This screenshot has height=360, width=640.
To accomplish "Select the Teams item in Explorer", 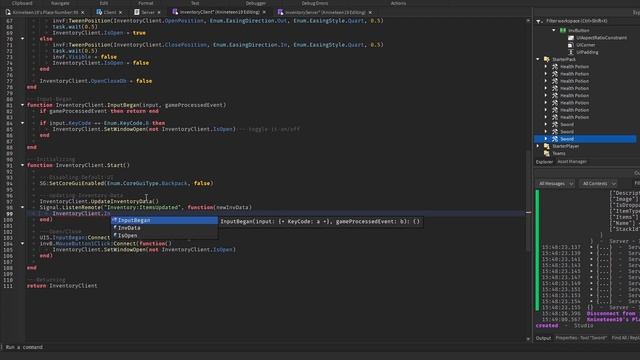I will click(559, 153).
